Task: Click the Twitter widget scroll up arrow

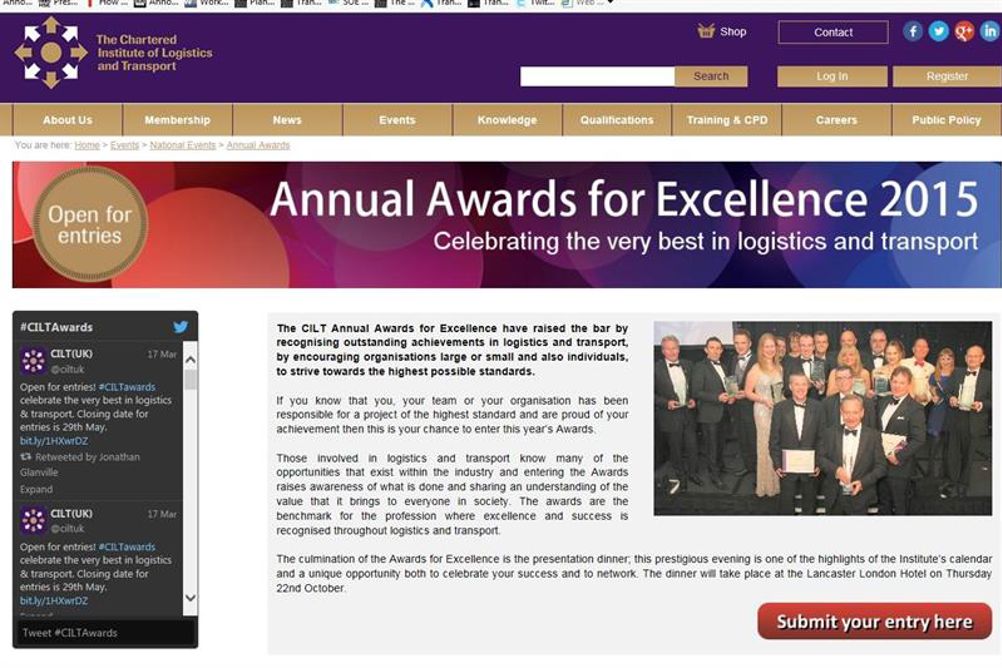Action: click(190, 360)
